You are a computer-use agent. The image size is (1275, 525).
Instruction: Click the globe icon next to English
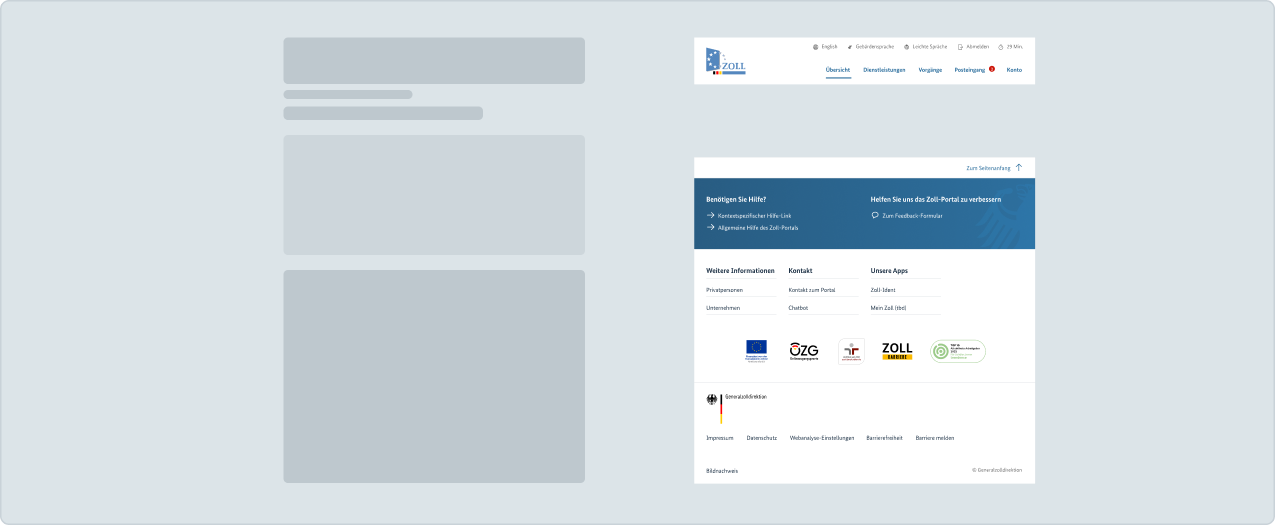[x=816, y=47]
